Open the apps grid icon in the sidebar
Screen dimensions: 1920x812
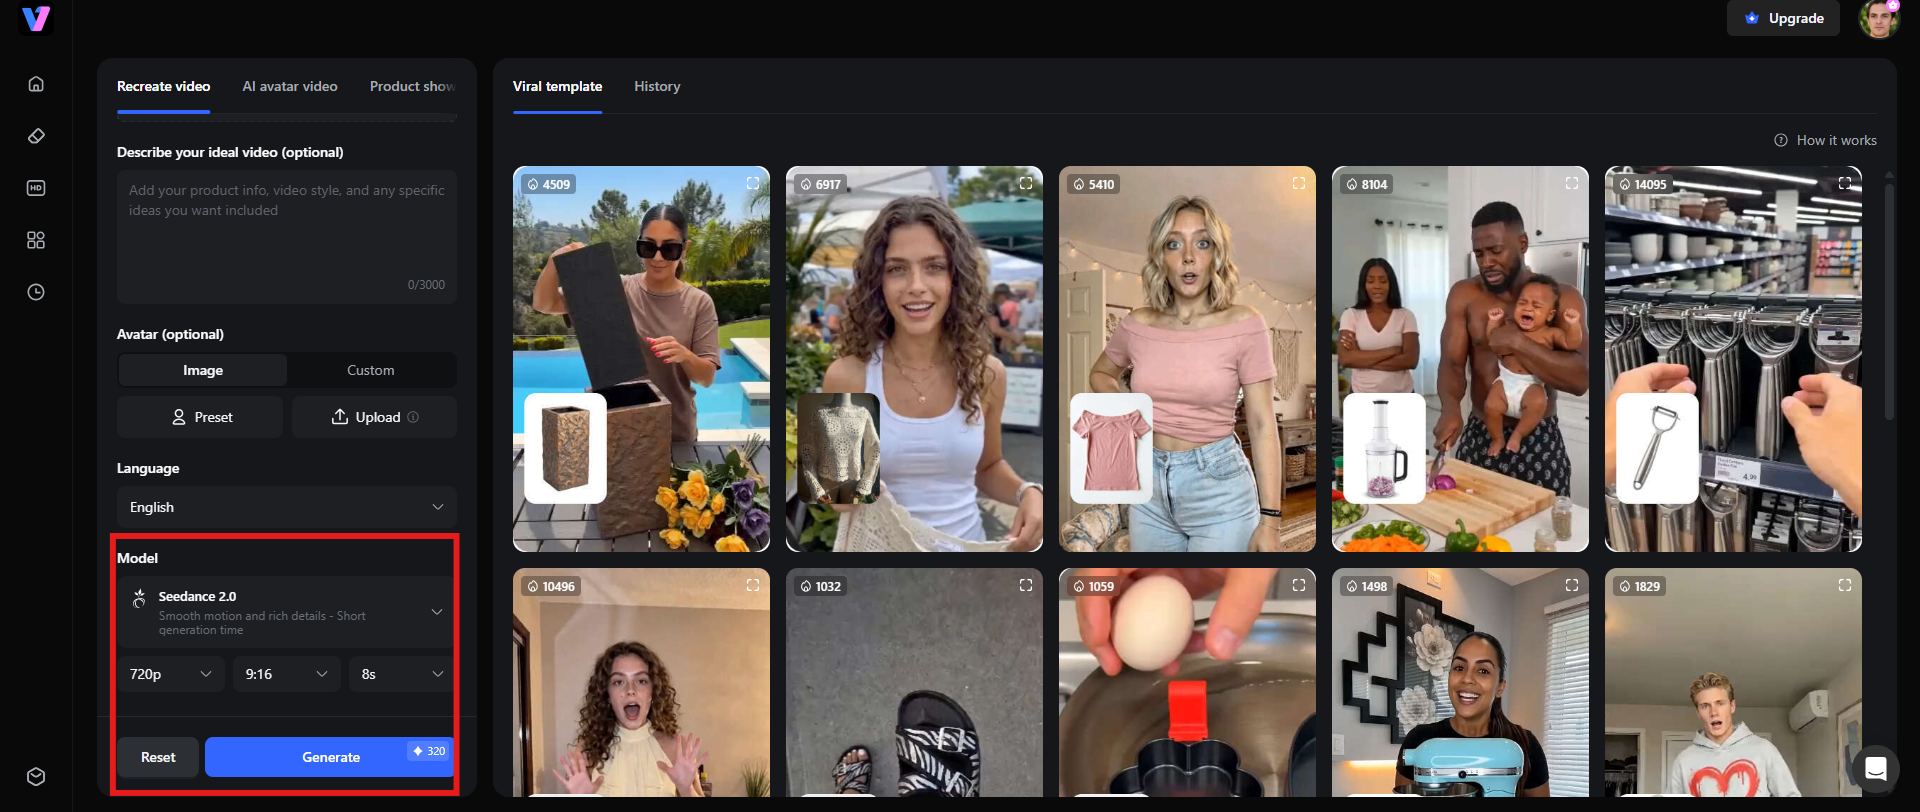pyautogui.click(x=36, y=240)
